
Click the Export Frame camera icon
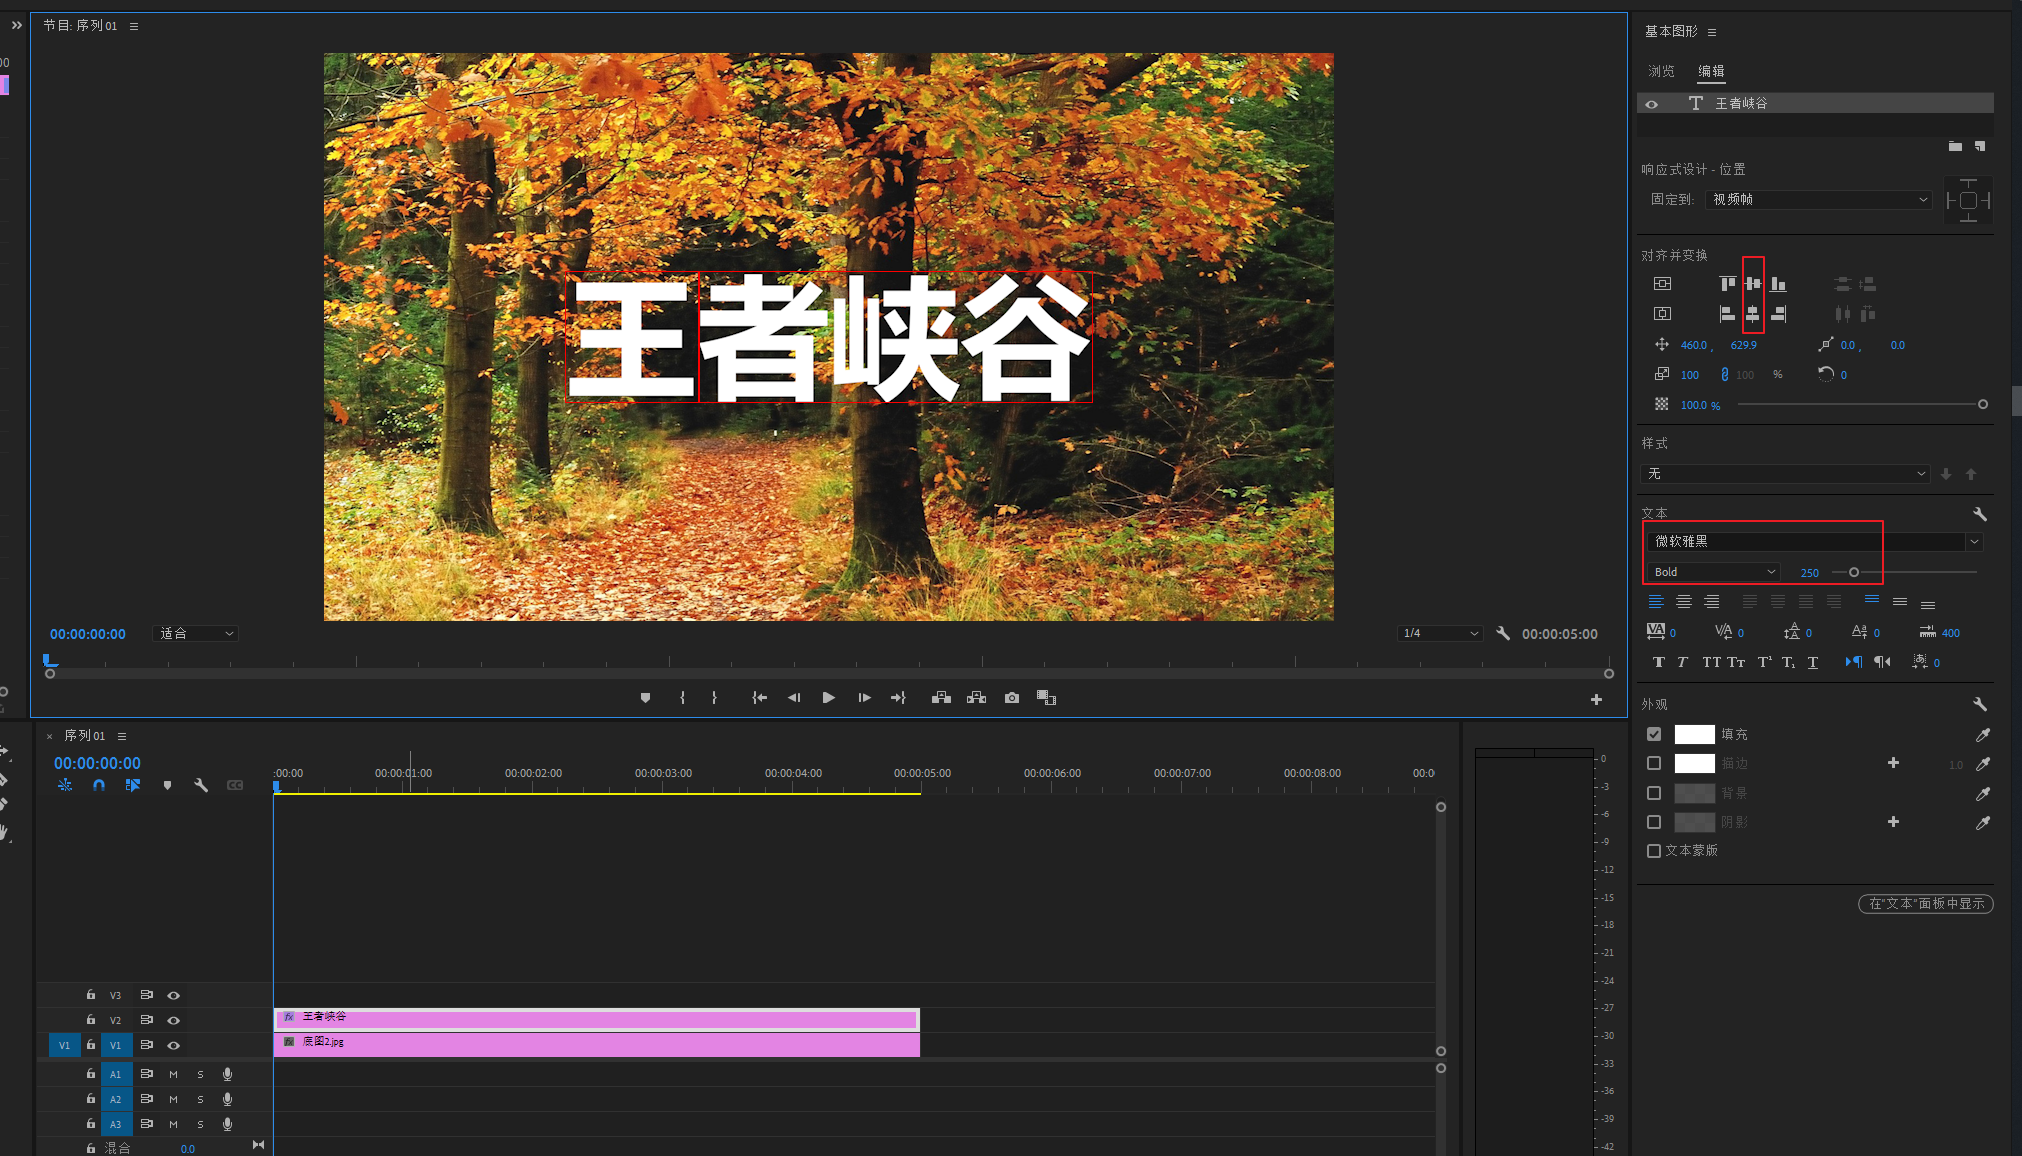(1012, 698)
